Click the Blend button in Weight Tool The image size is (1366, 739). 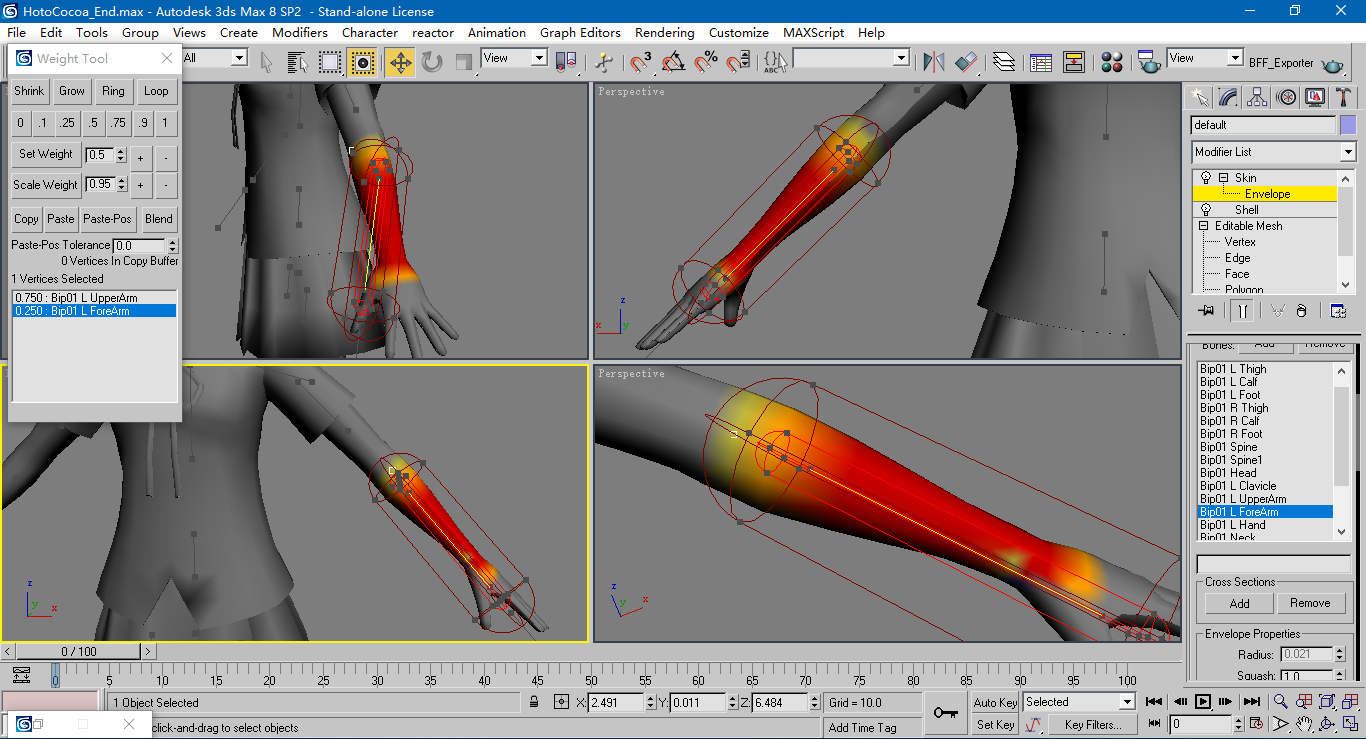159,219
